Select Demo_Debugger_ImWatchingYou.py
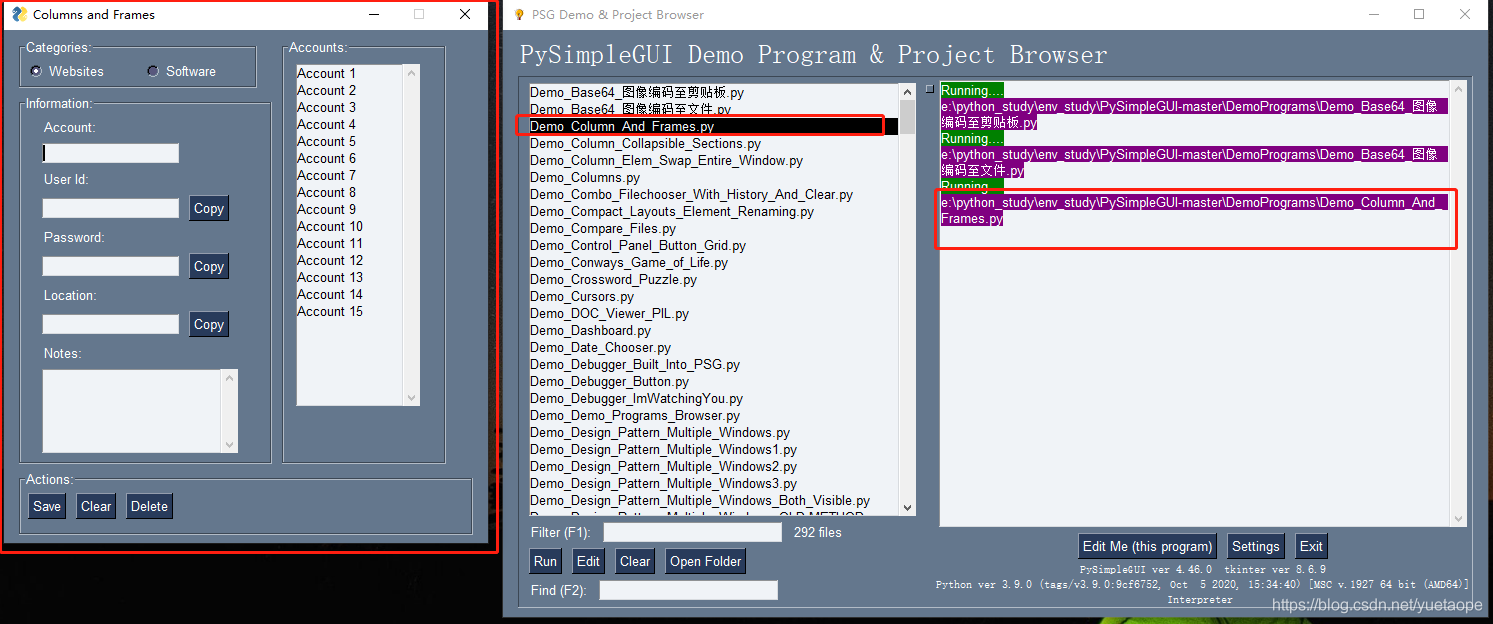 coord(713,398)
